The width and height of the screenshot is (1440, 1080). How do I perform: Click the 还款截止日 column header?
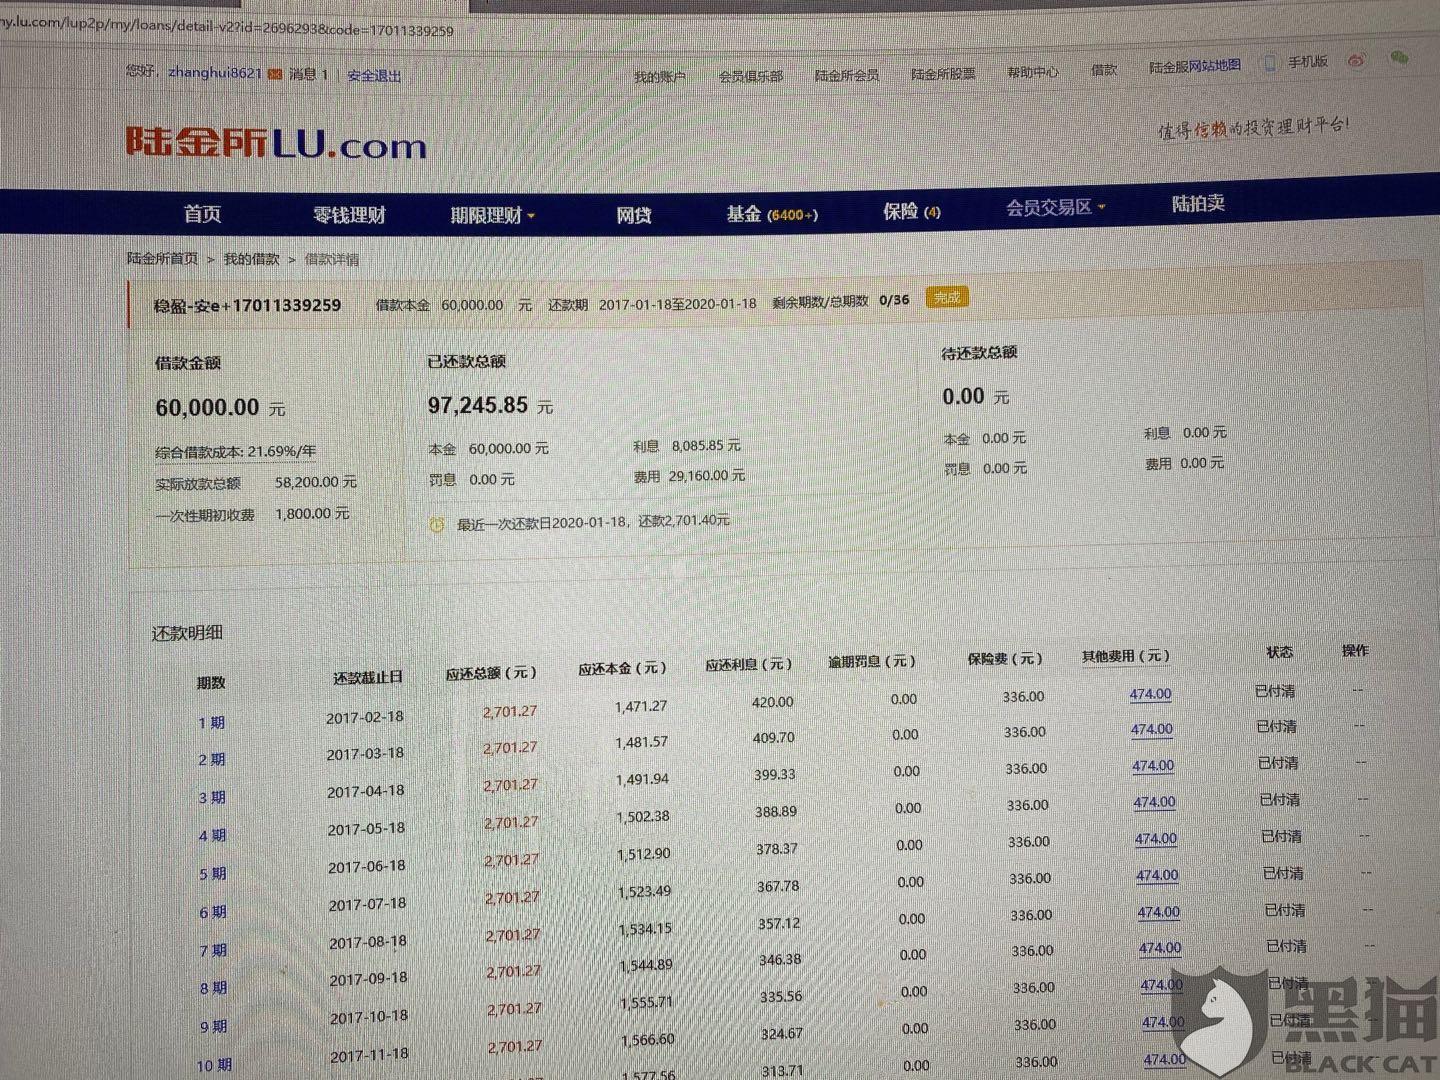[x=368, y=677]
